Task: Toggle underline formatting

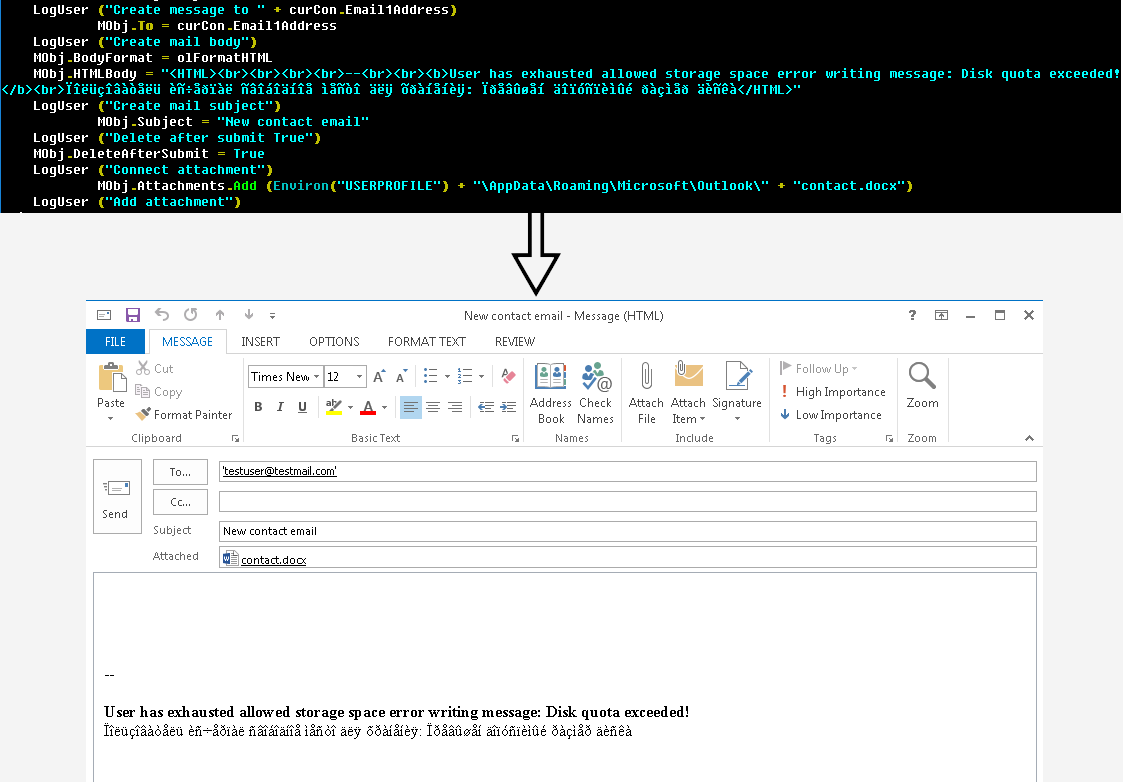Action: (300, 407)
